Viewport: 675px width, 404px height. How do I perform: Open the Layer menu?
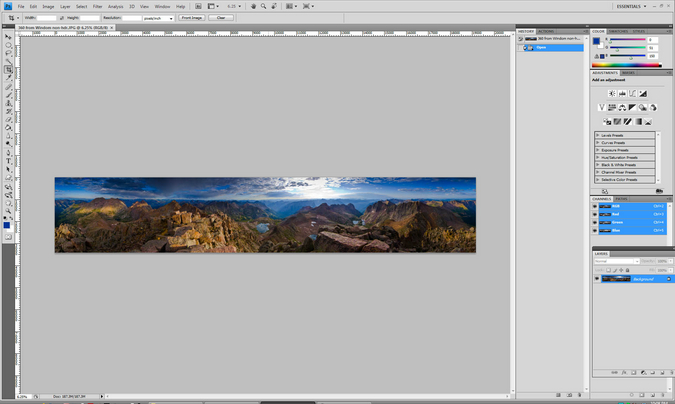pos(65,6)
